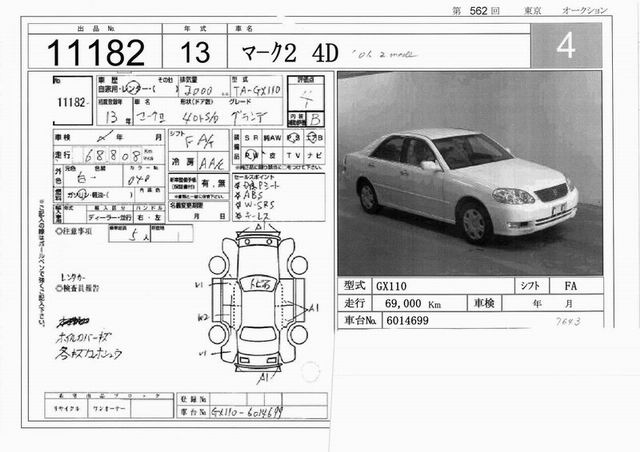Click the W-SRS sales point entry
Image resolution: width=640 pixels, height=452 pixels.
point(254,205)
